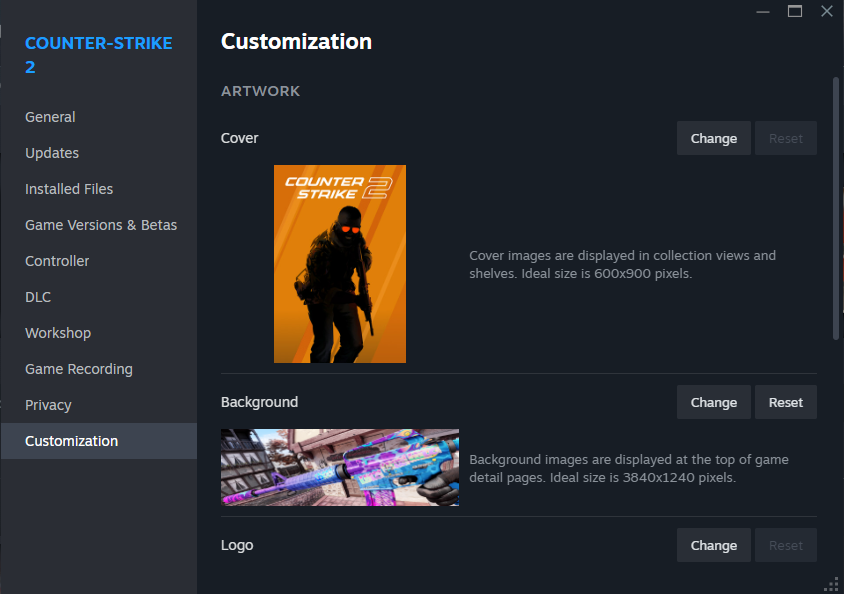The image size is (844, 594).
Task: Open the Workshop section
Action: tap(58, 333)
